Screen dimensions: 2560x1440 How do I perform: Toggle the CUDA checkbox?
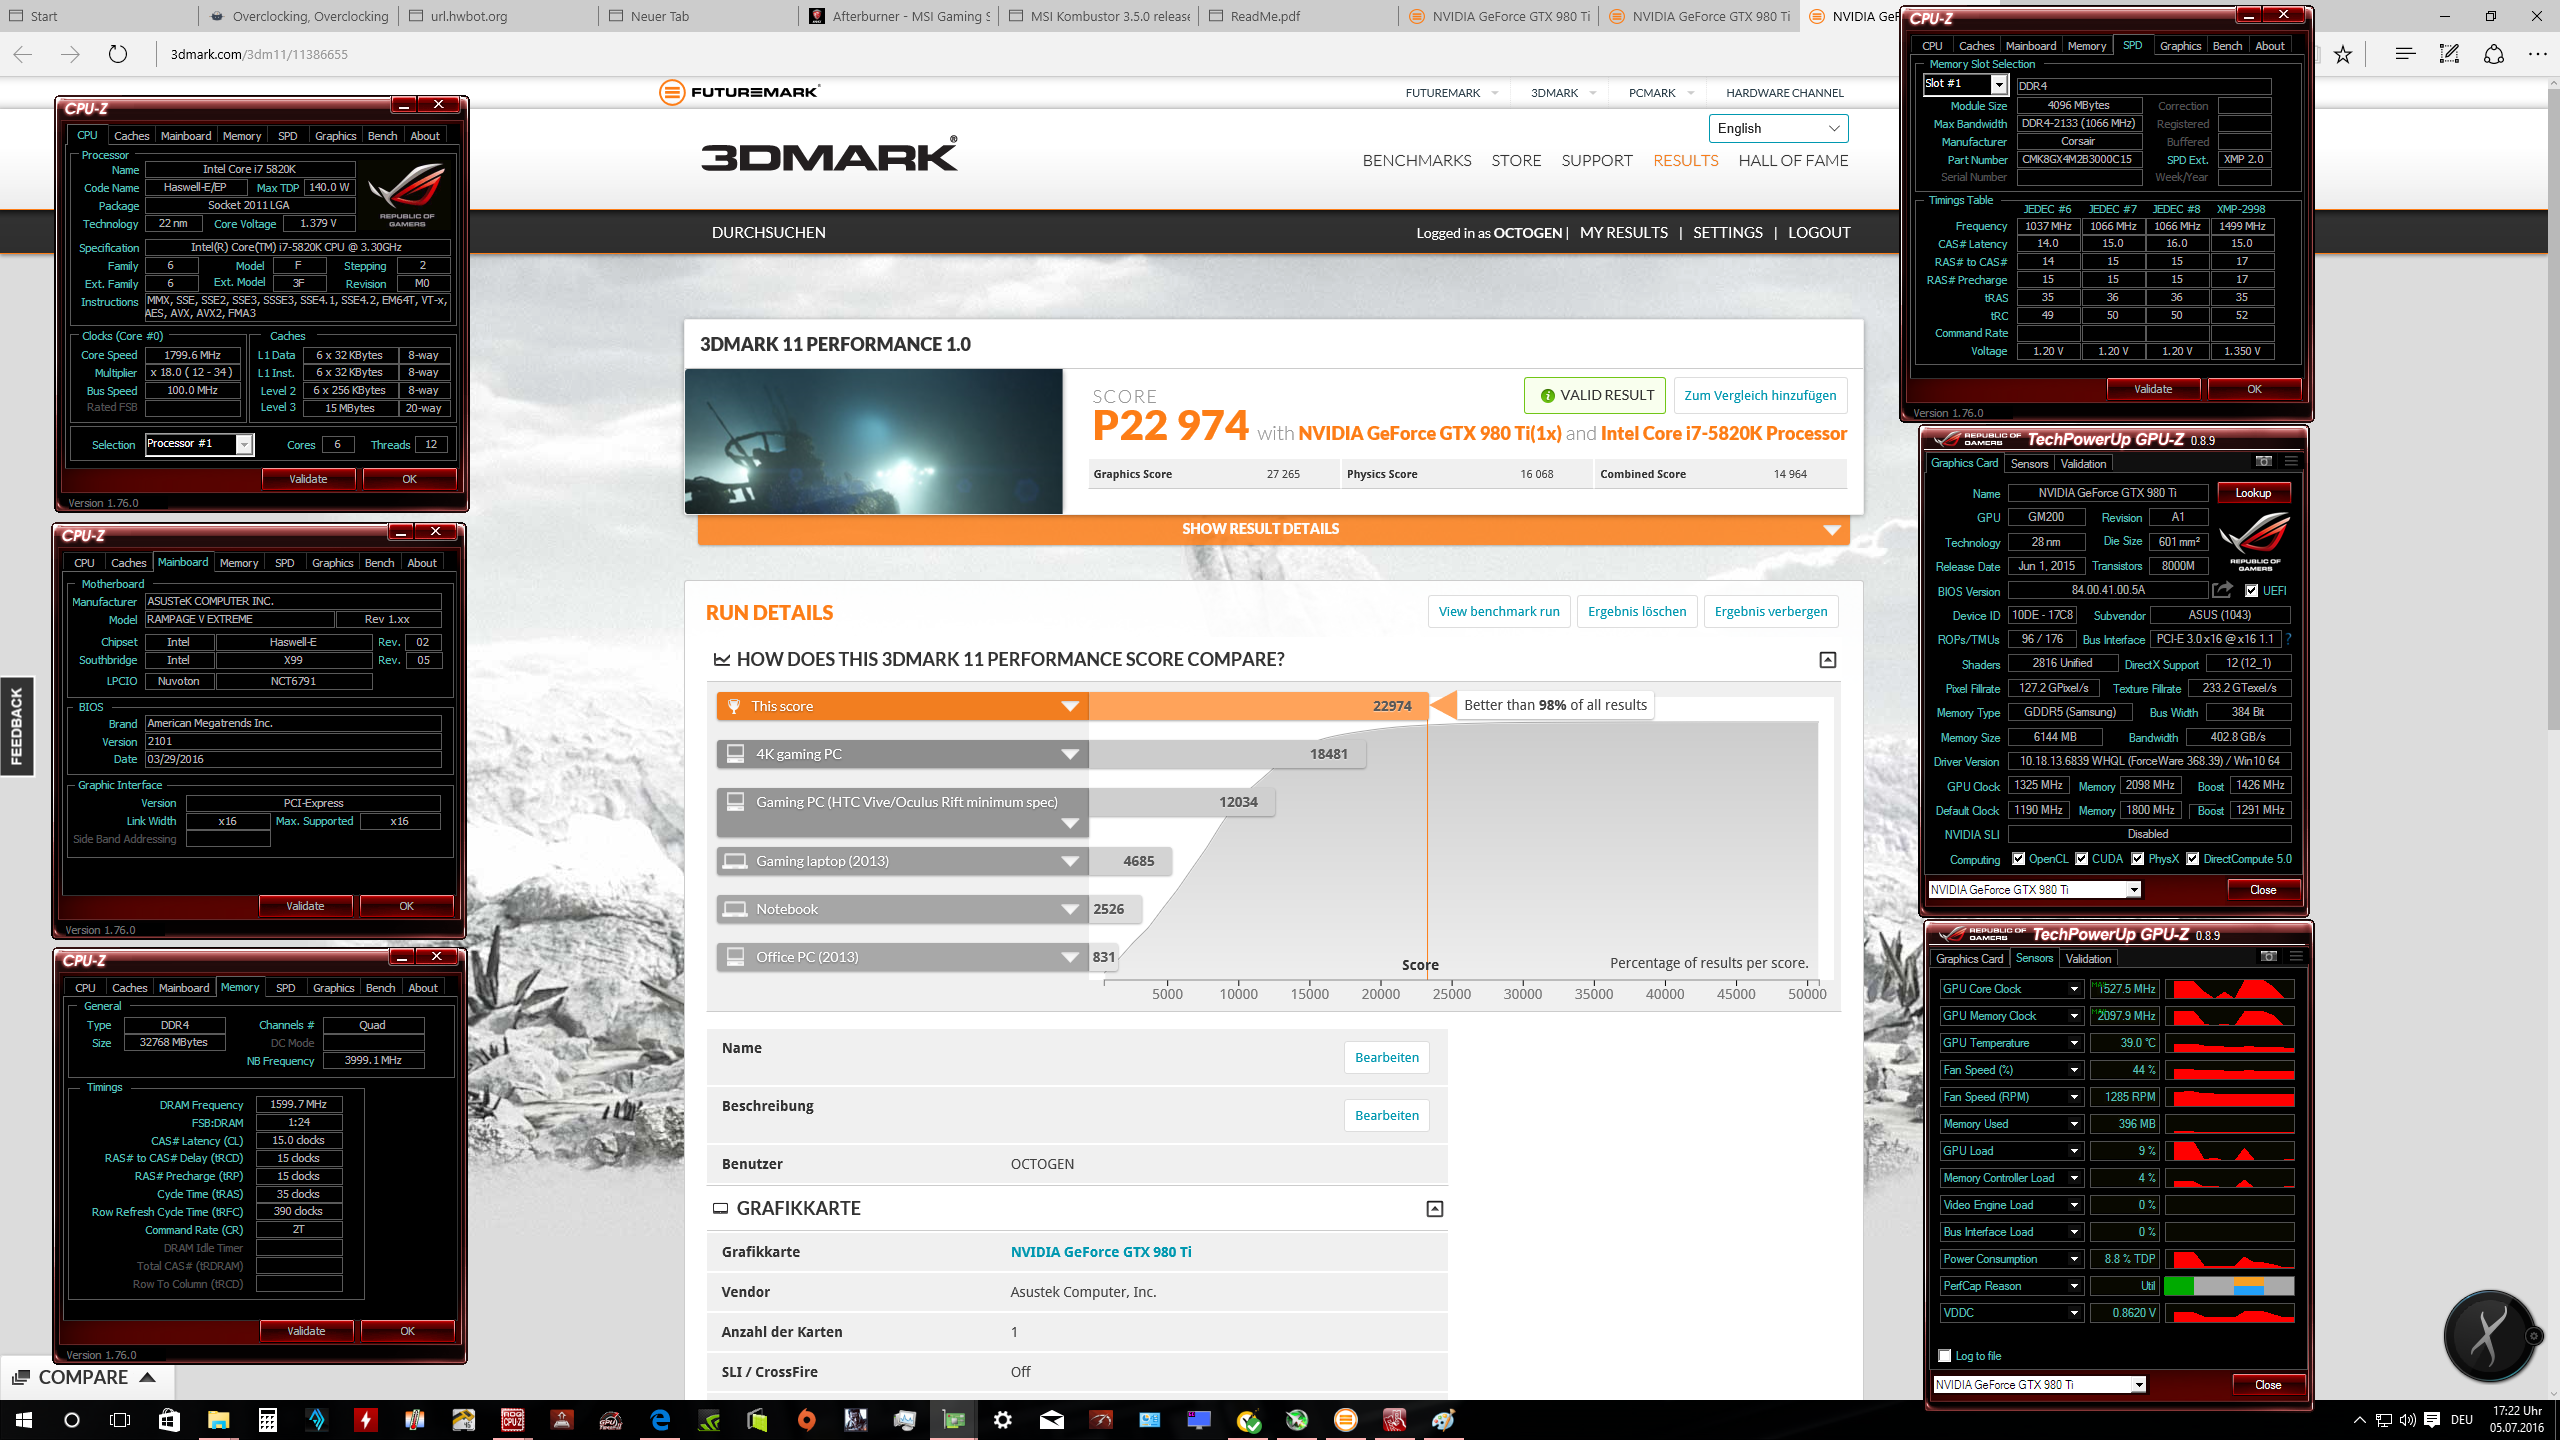pyautogui.click(x=2082, y=859)
